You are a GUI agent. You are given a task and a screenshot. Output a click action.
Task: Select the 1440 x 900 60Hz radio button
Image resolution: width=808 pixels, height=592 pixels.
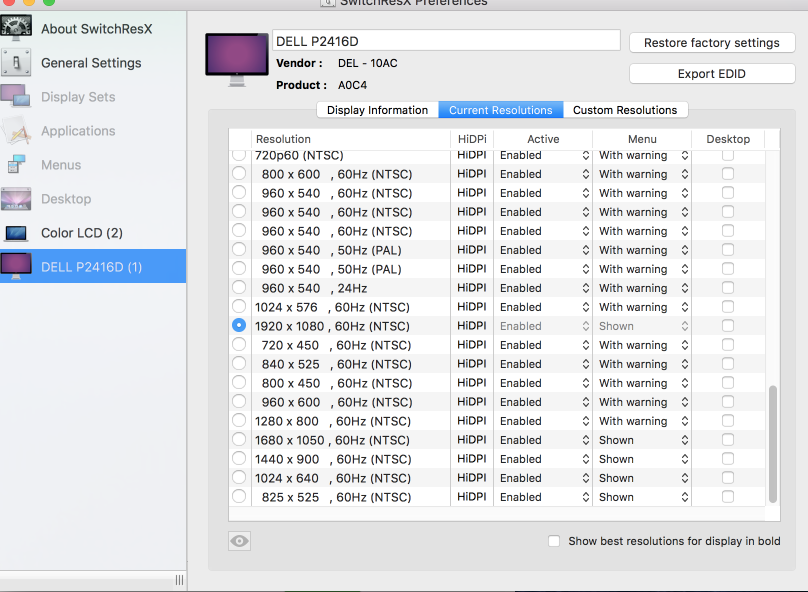(239, 458)
